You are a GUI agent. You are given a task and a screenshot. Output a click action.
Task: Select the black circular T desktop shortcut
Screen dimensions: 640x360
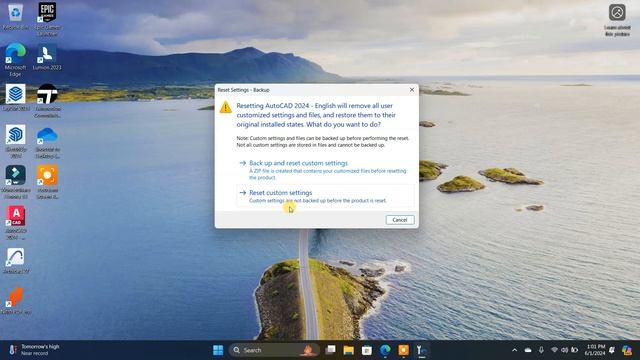[47, 101]
